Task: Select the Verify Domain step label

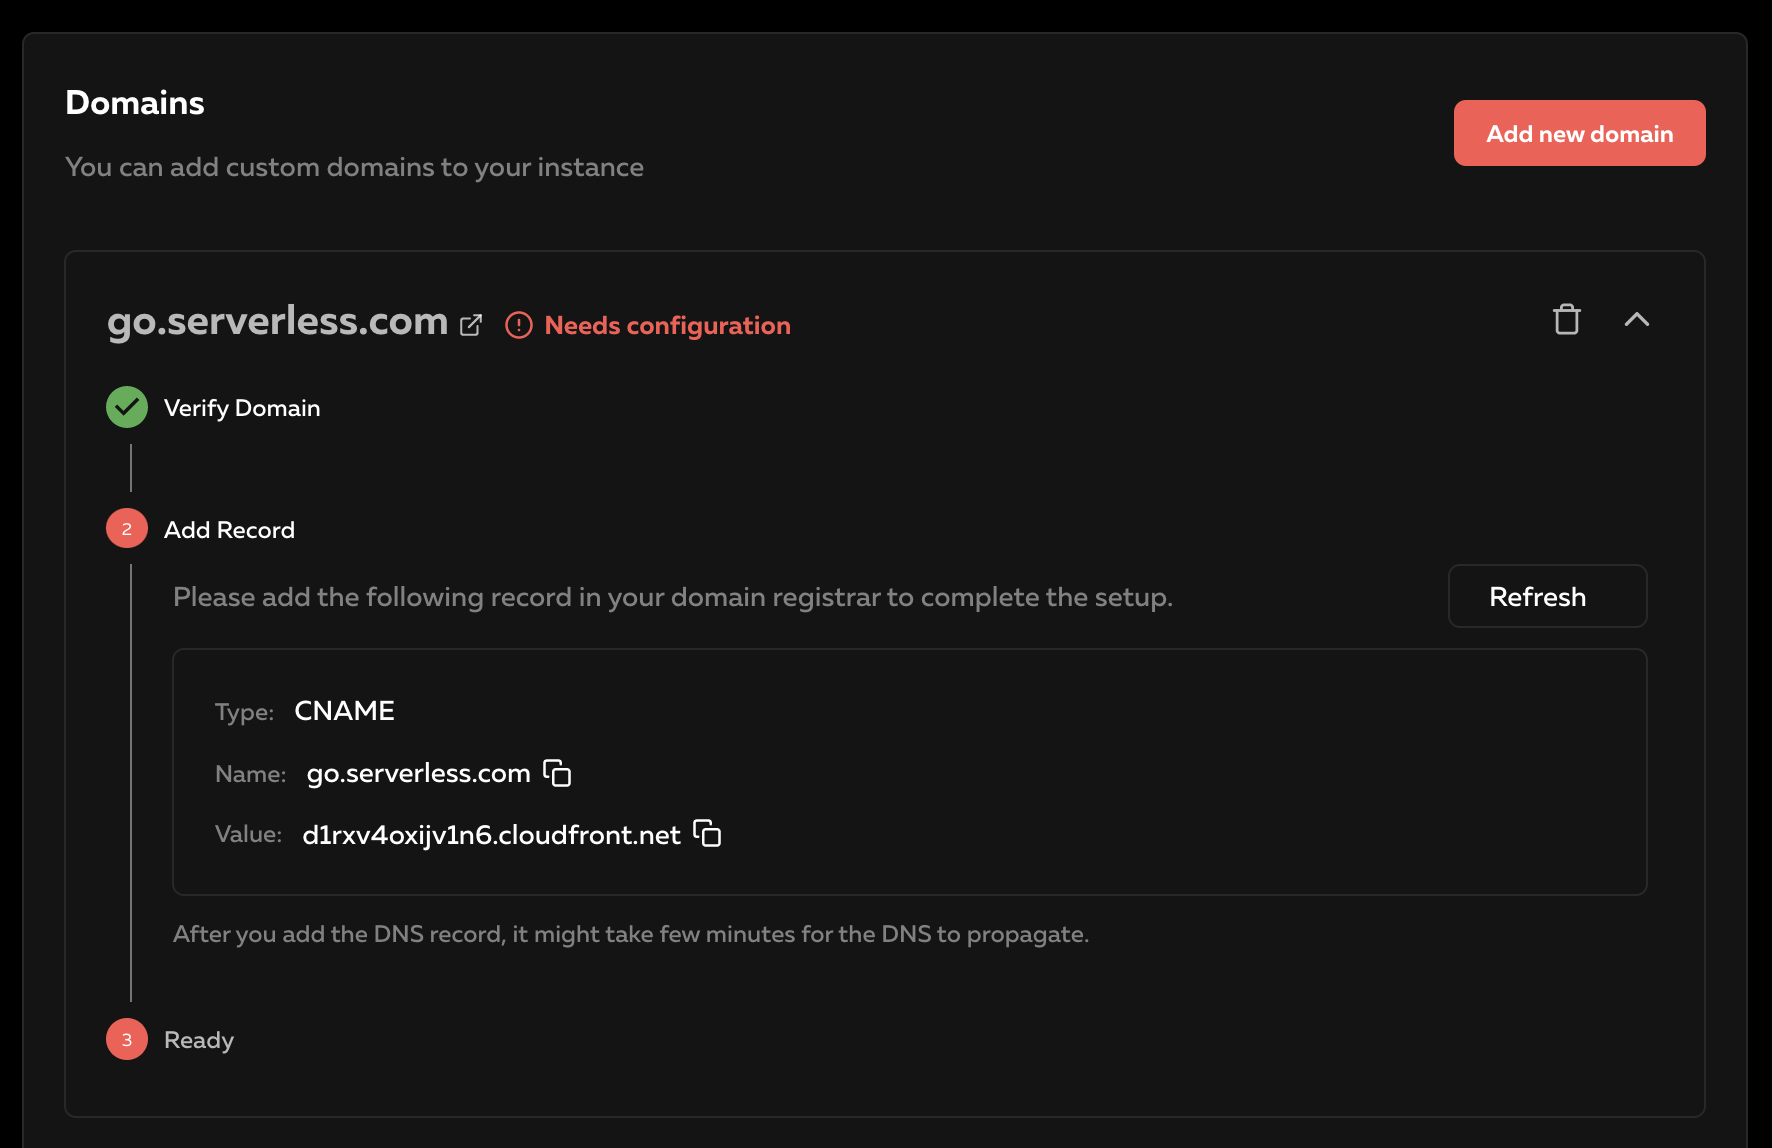Action: [242, 408]
